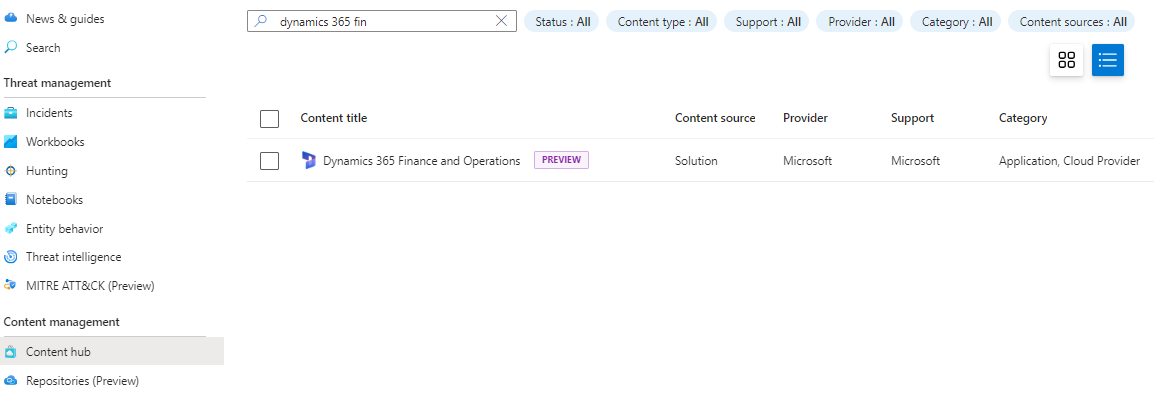Open Repositories (Preview)
Viewport: 1154px width, 396px height.
(82, 381)
